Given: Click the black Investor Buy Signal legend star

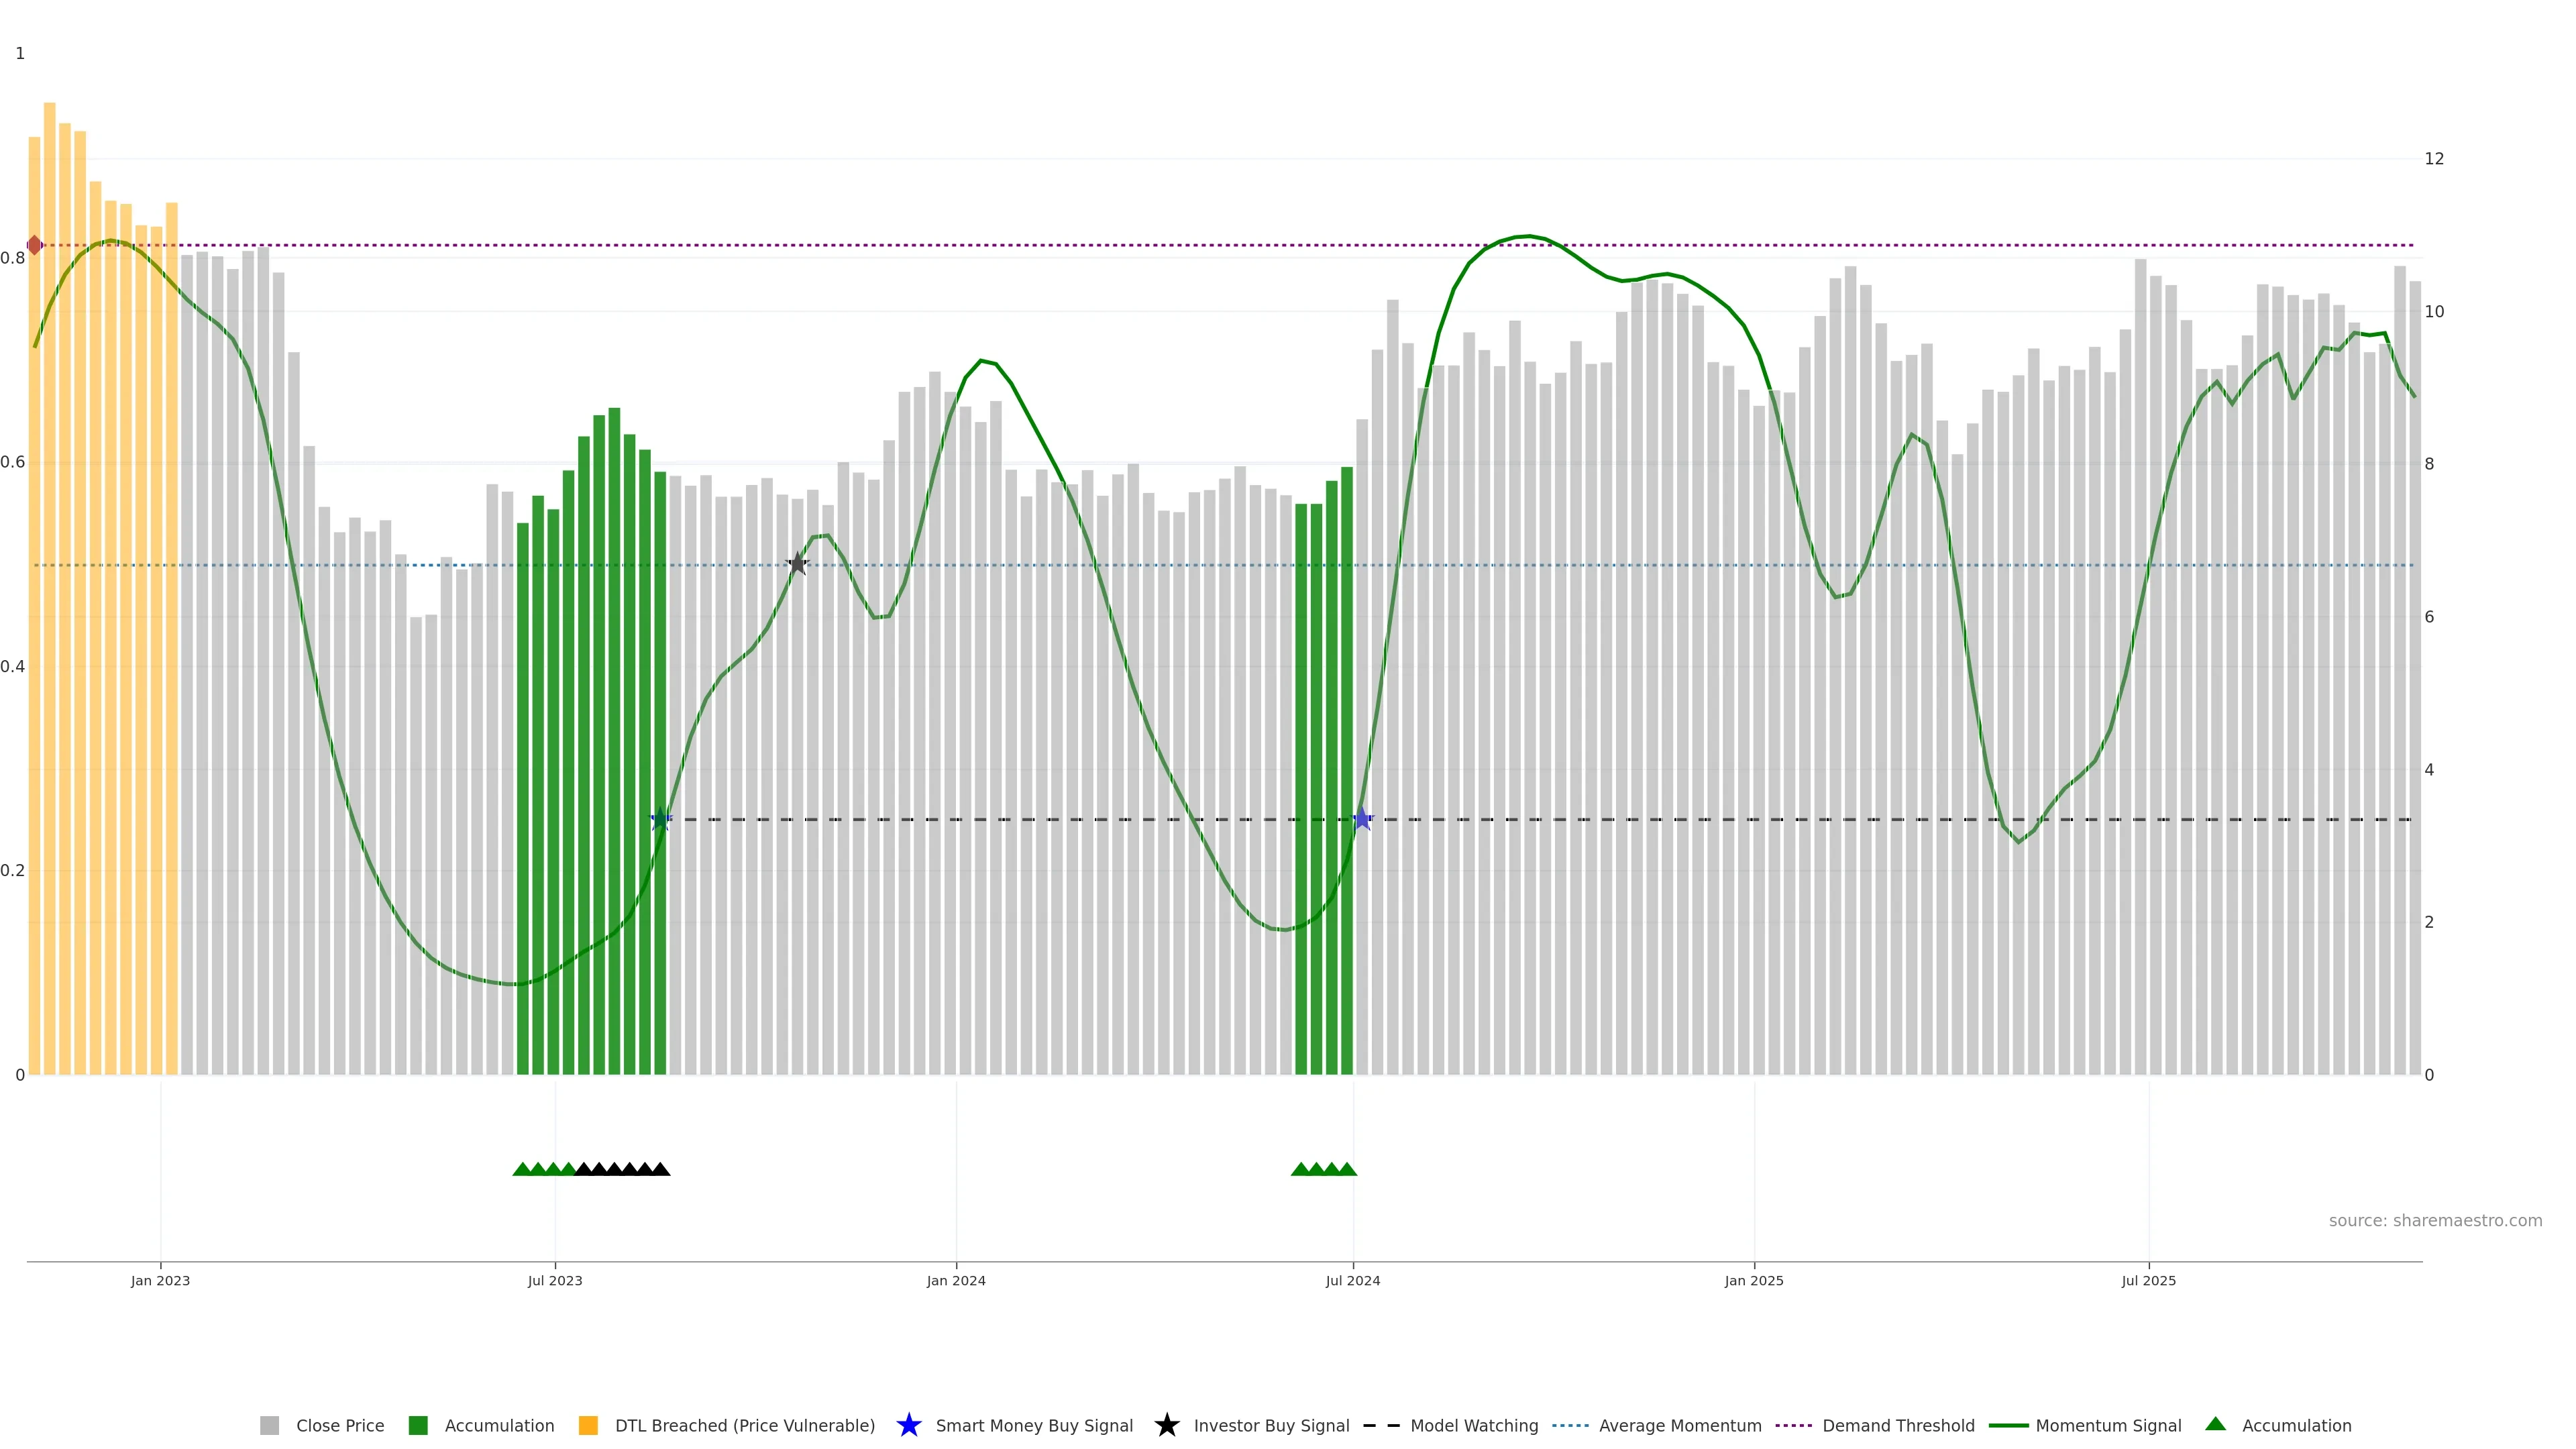Looking at the screenshot, I should [1166, 1425].
